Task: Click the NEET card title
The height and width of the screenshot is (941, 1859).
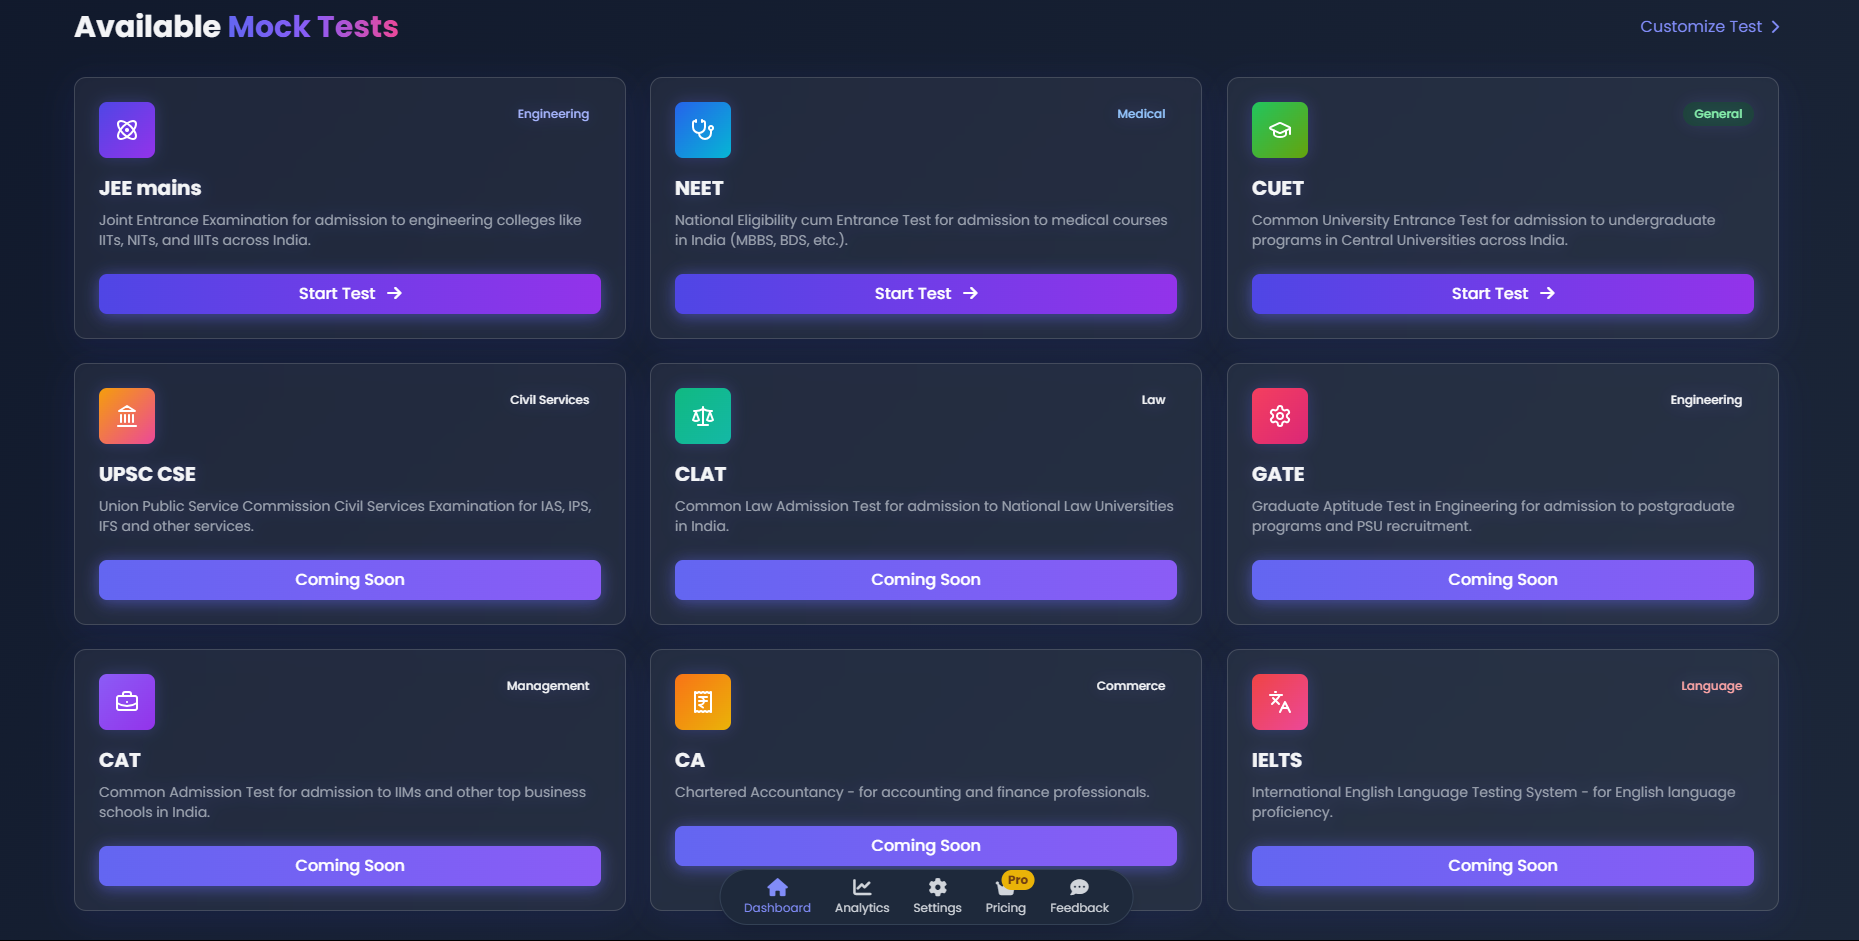Action: pyautogui.click(x=699, y=188)
